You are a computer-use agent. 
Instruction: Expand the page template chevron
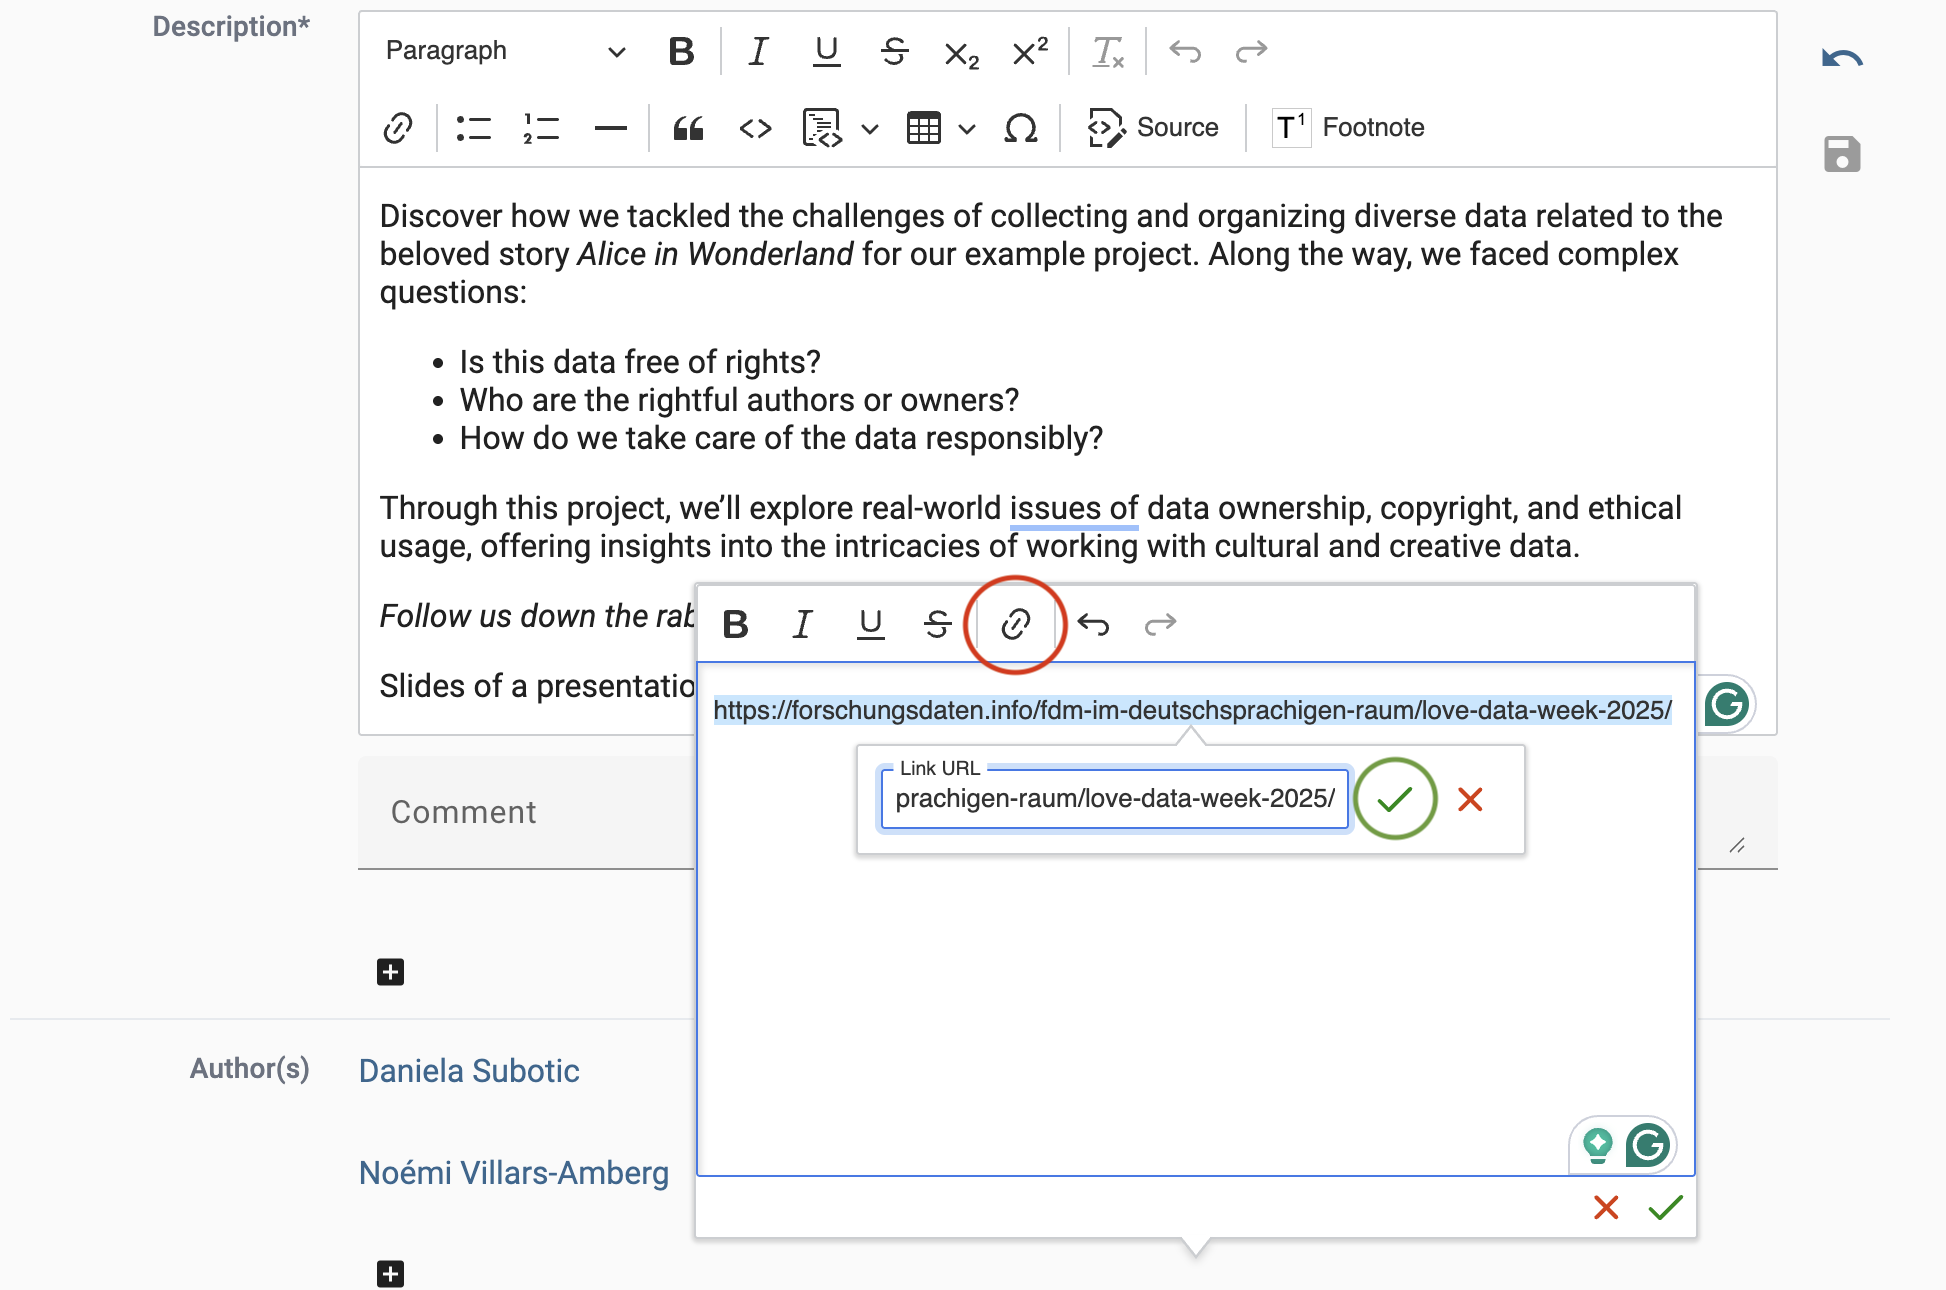869,129
